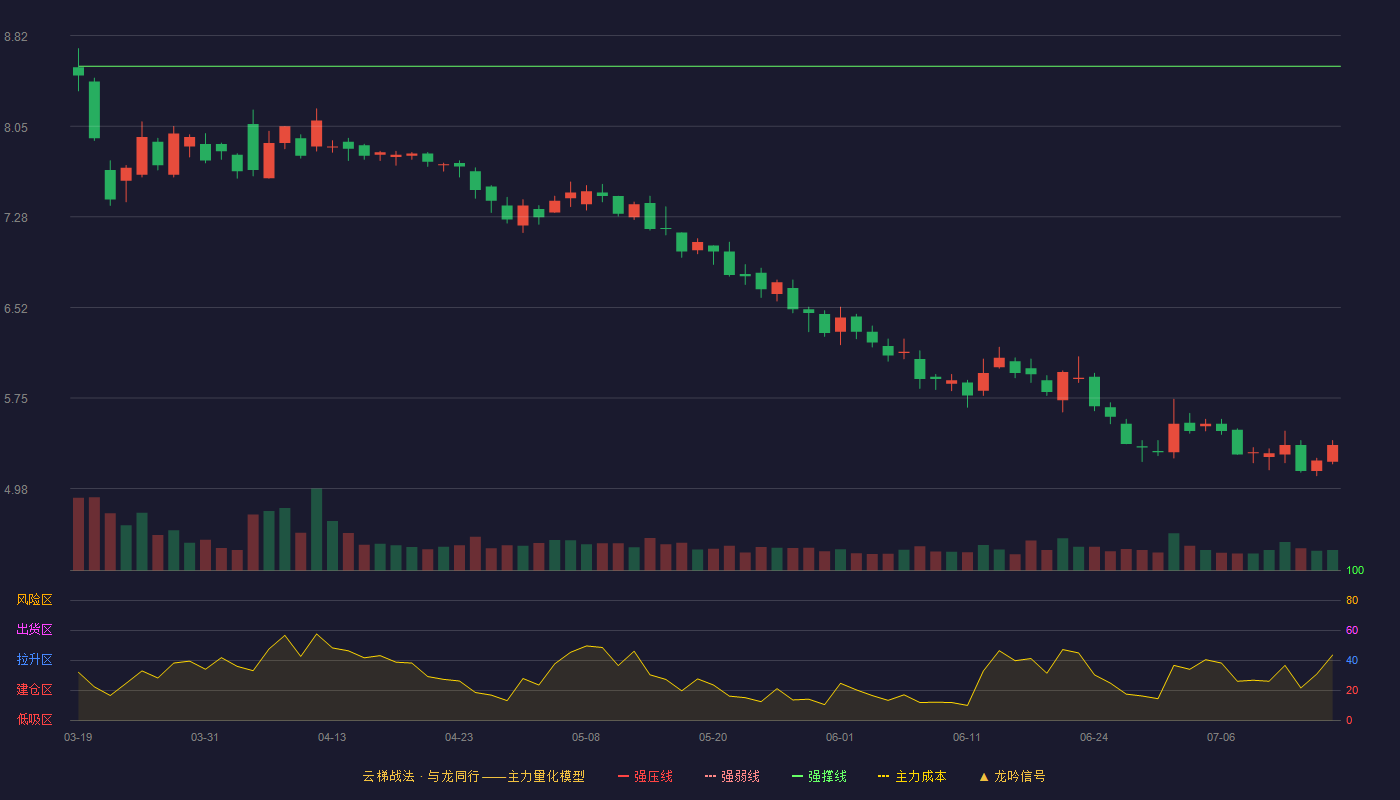The height and width of the screenshot is (800, 1400).
Task: Click the magenta 60 indicator scale value
Action: pyautogui.click(x=1352, y=630)
